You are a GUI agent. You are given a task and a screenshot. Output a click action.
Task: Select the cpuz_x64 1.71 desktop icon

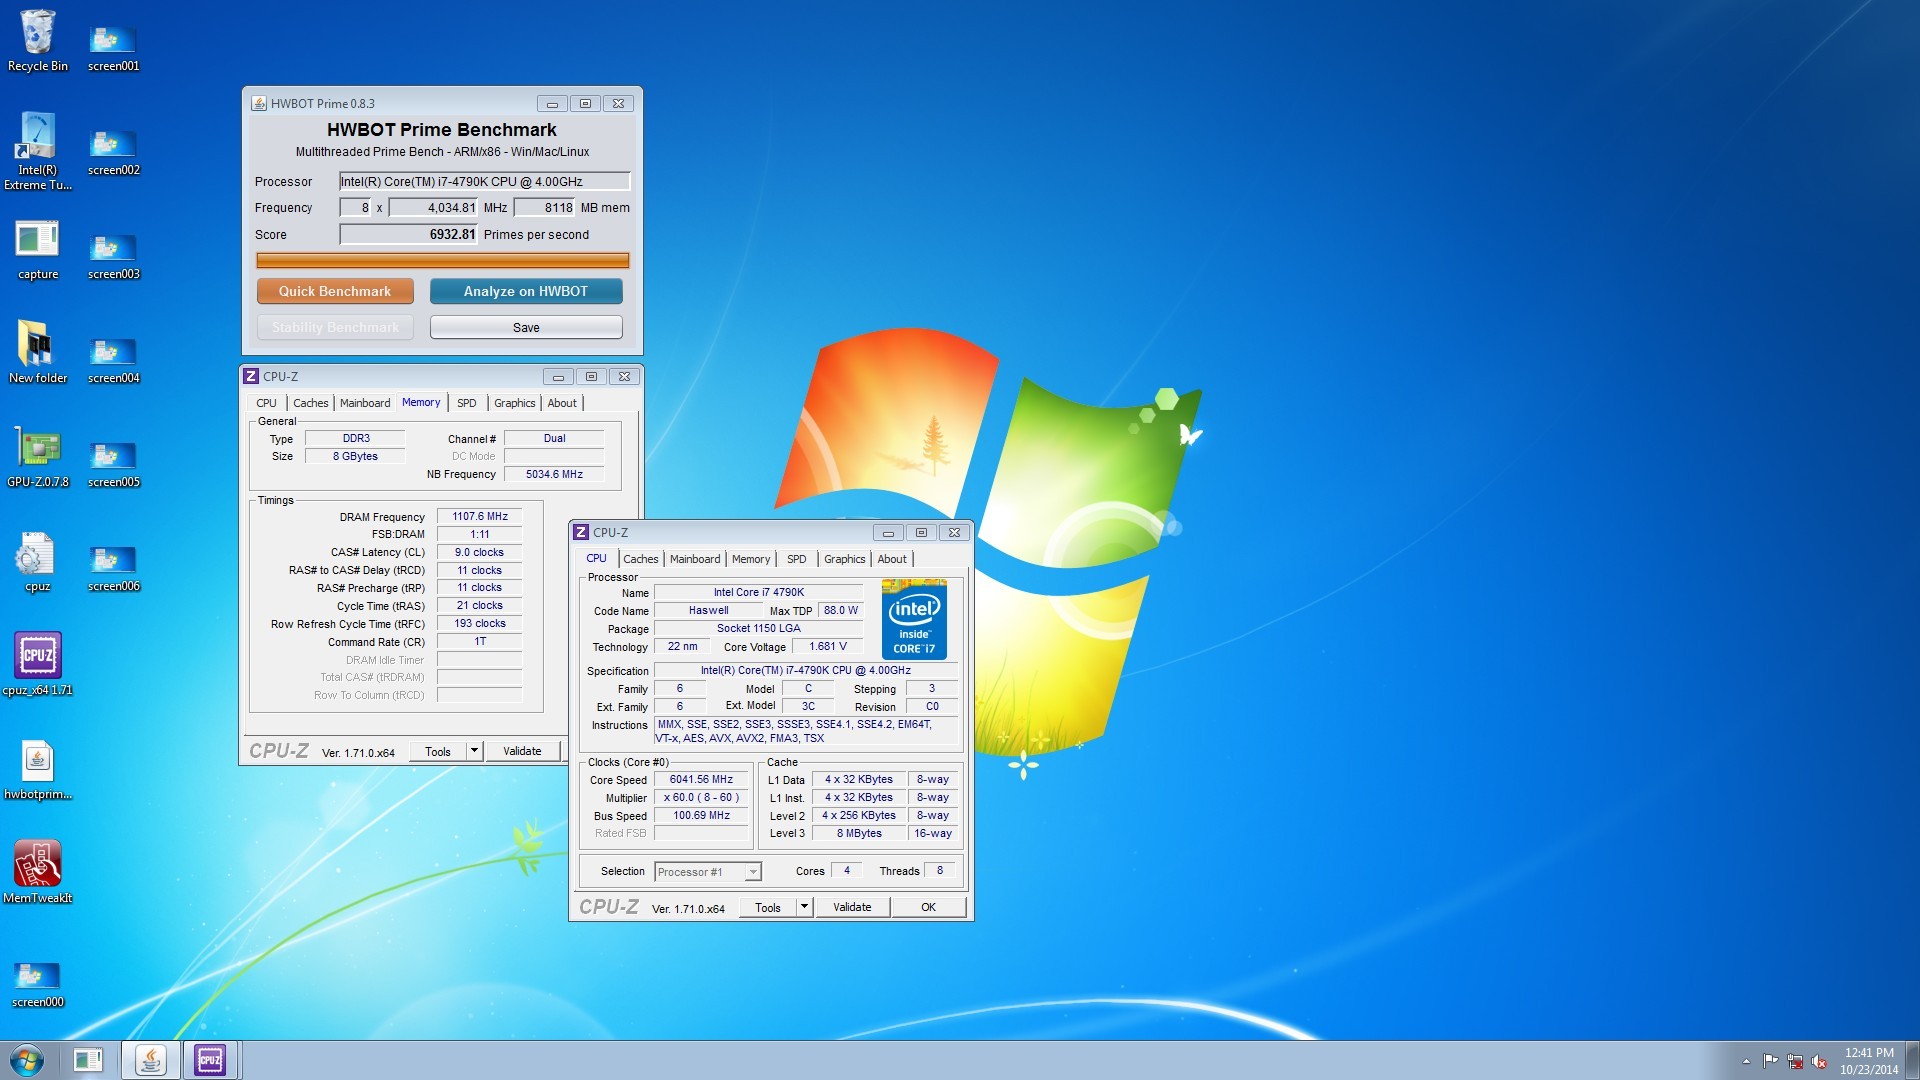(x=38, y=664)
